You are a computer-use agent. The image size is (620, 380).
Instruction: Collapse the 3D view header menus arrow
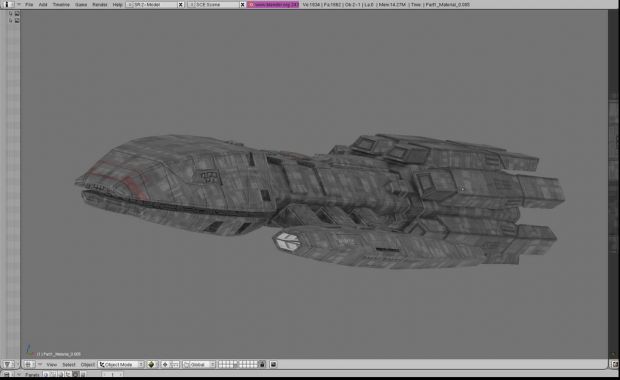tap(40, 364)
